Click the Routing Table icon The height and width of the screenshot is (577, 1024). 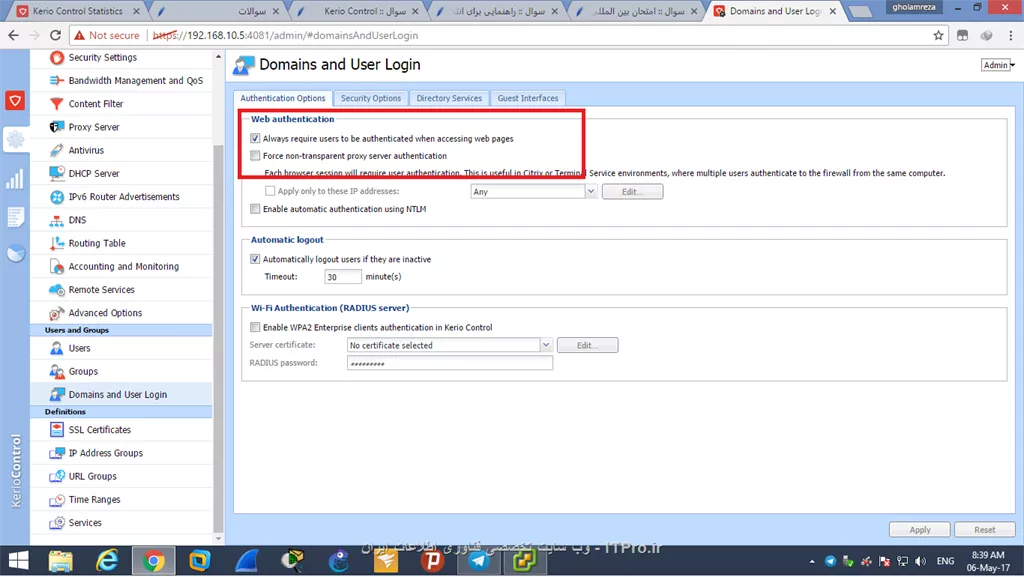(57, 243)
